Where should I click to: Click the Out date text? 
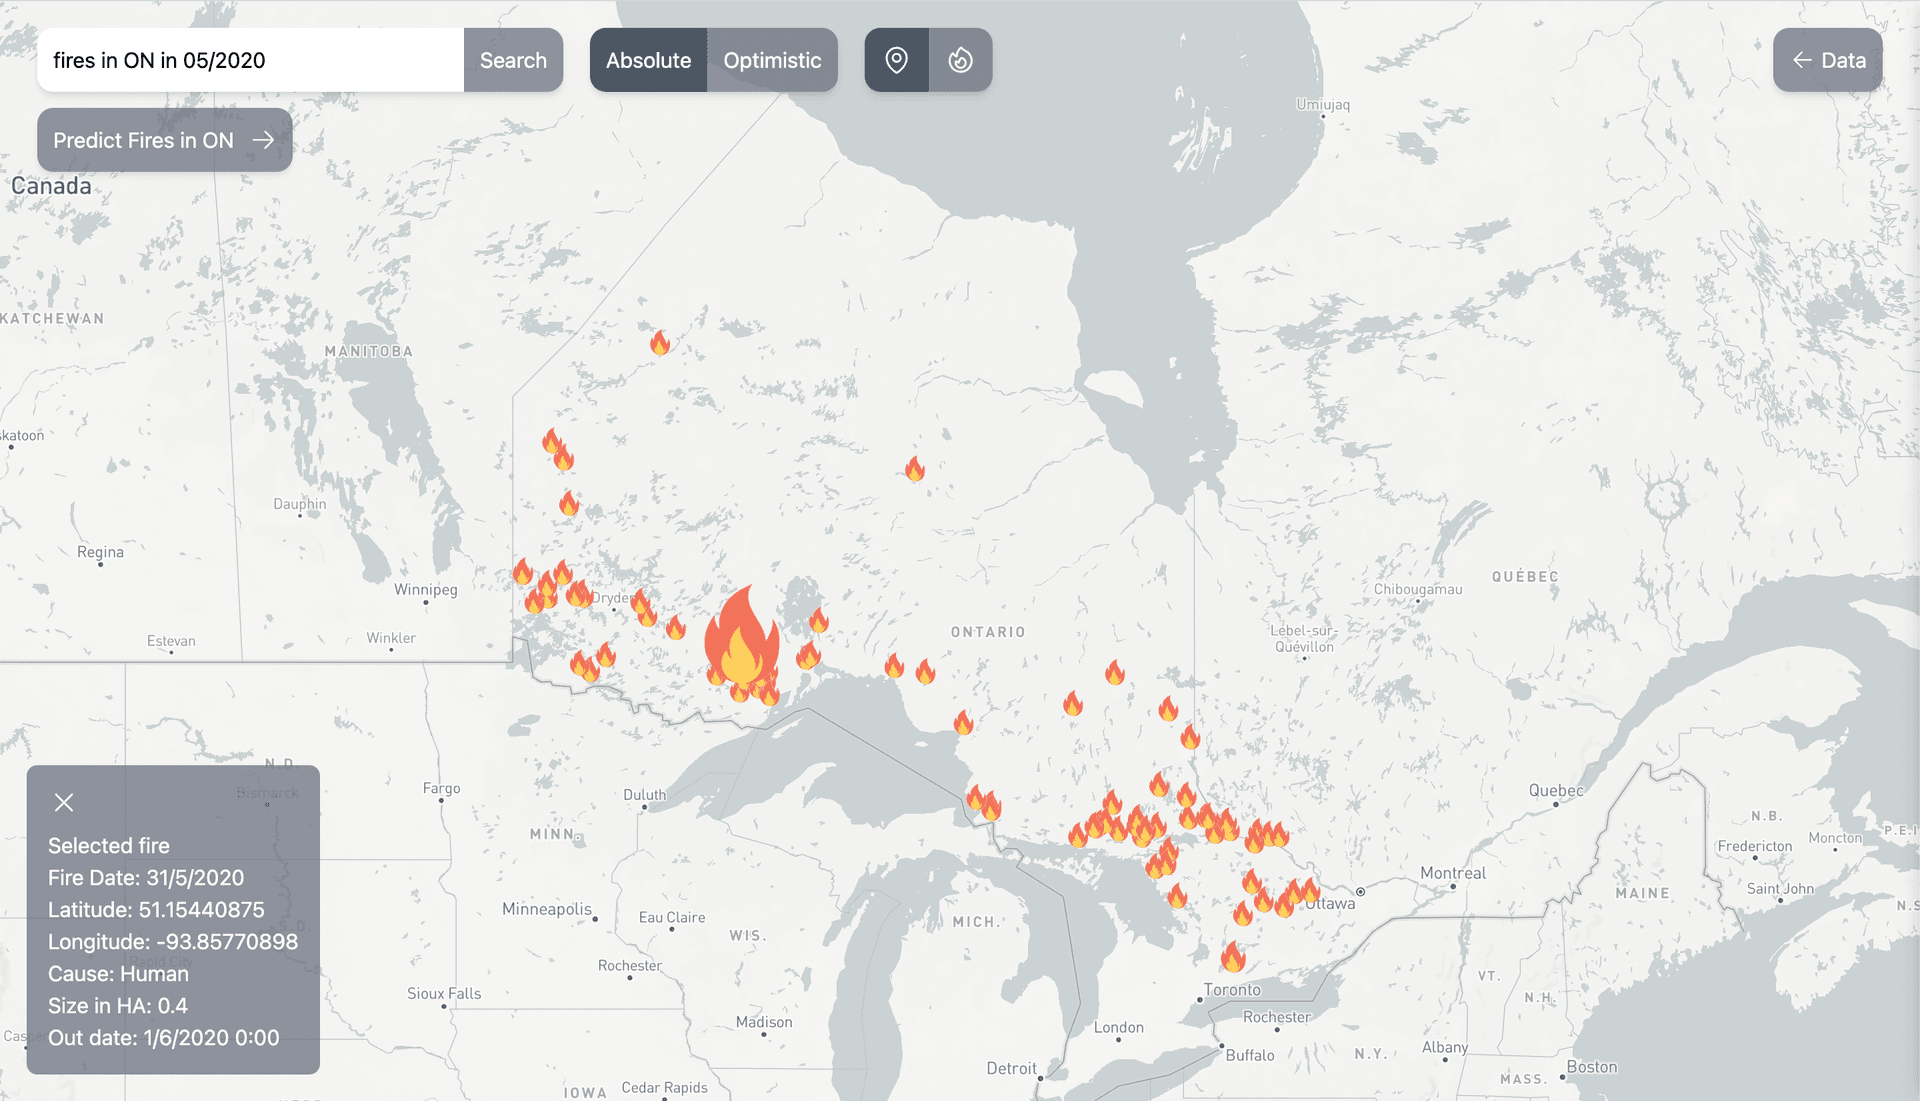tap(164, 1038)
